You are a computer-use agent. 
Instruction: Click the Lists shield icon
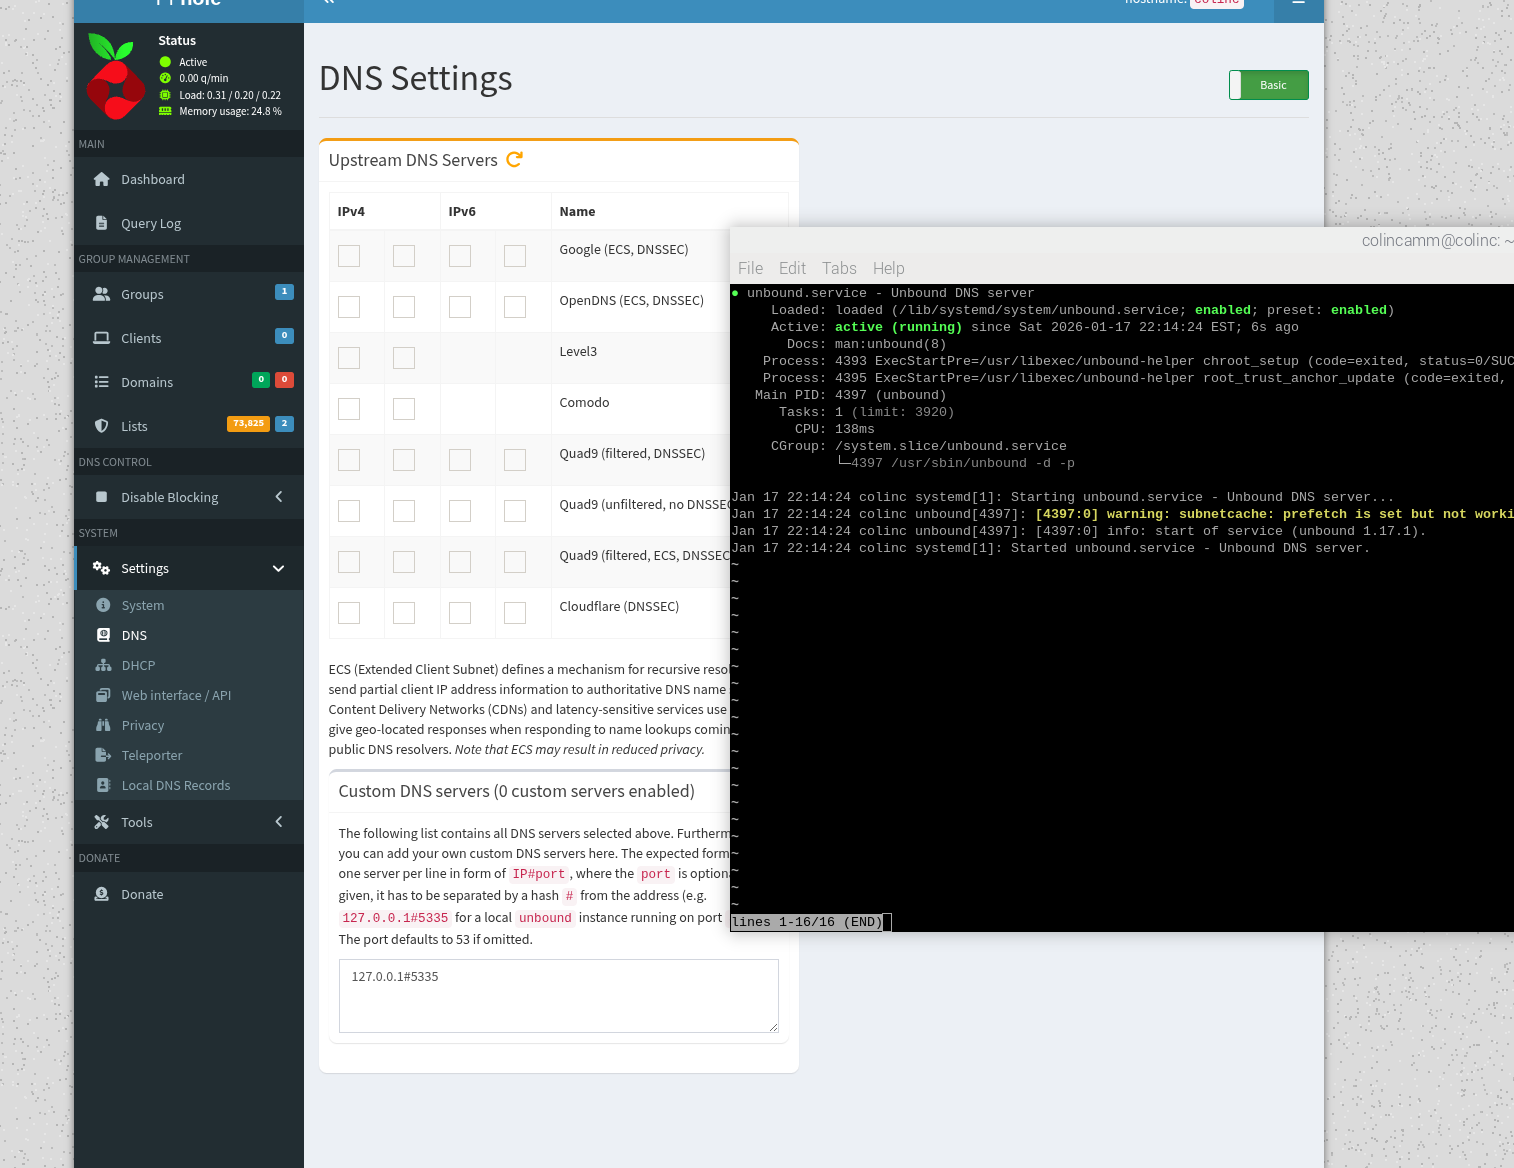click(x=101, y=426)
